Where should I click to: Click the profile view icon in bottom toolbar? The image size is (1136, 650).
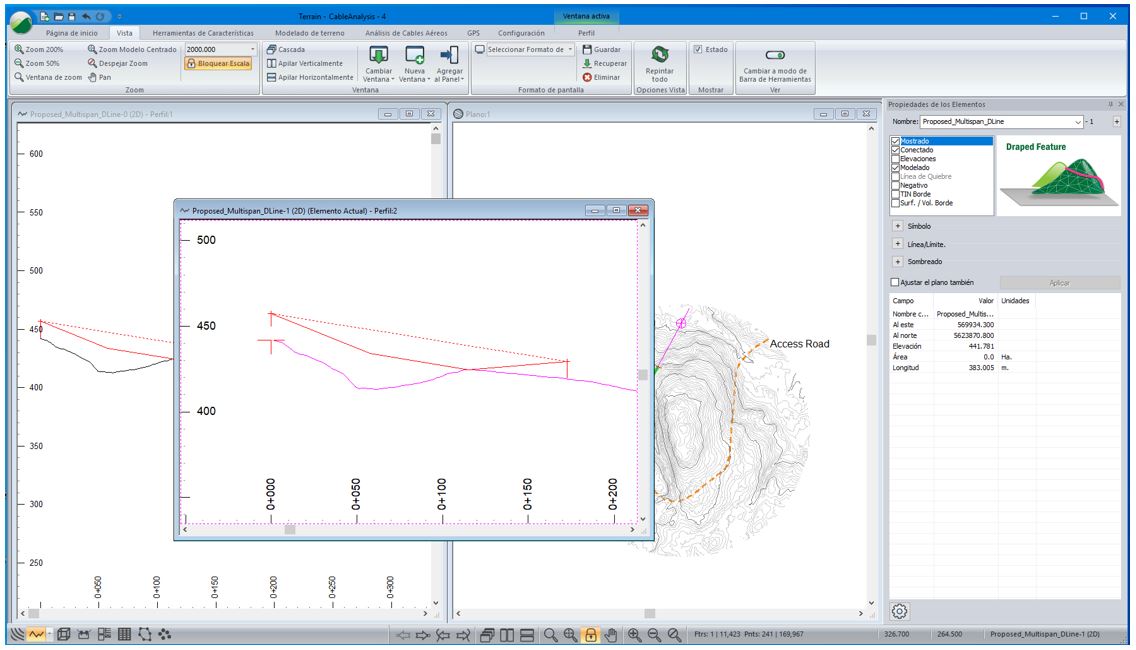36,634
